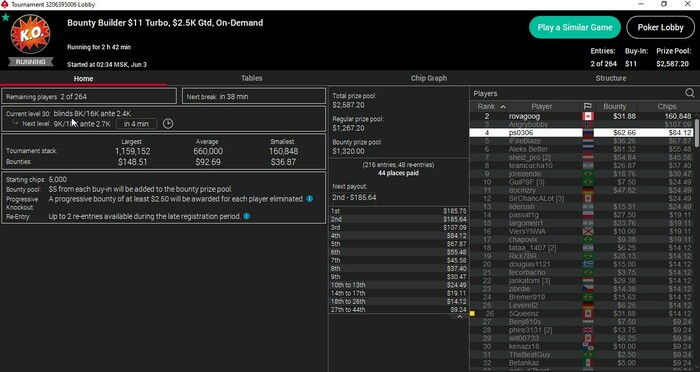The image size is (700, 372).
Task: Select player row TheBeatGuy
Action: (582, 355)
